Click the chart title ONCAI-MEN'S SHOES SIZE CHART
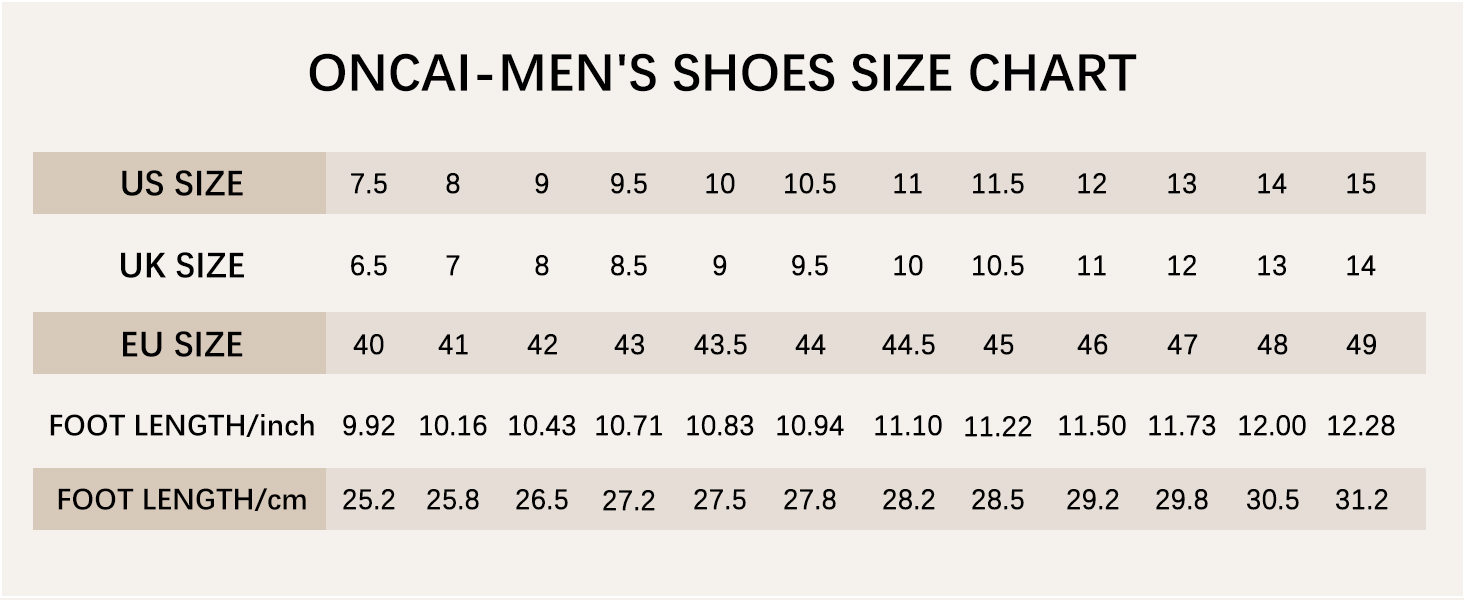Image resolution: width=1464 pixels, height=600 pixels. click(x=721, y=74)
